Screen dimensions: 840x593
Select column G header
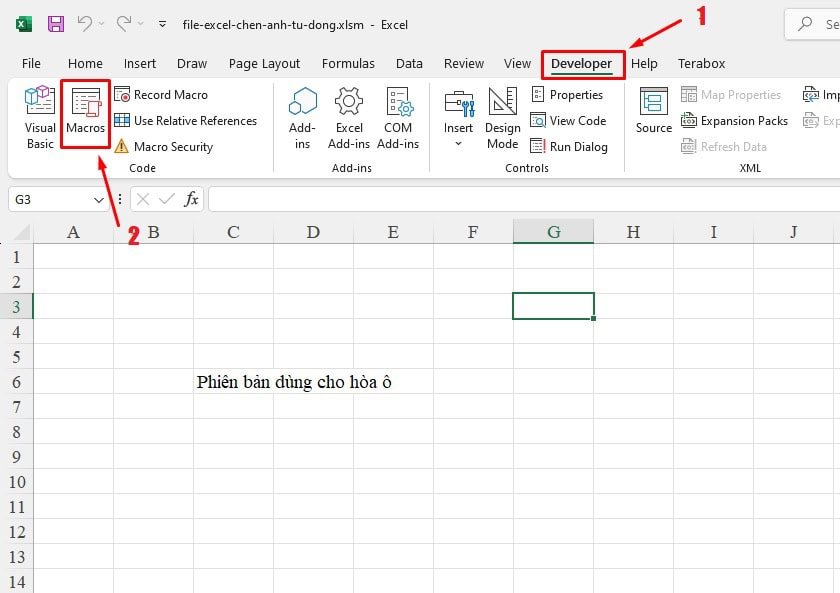tap(553, 232)
